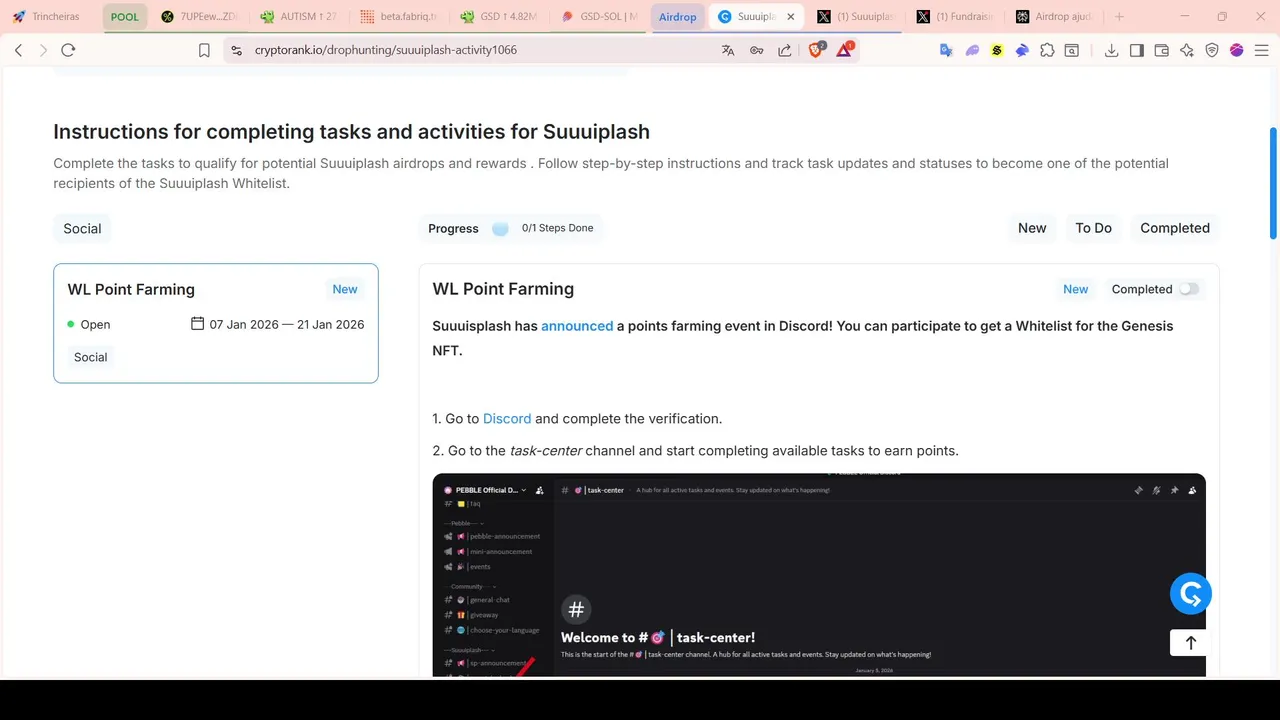This screenshot has width=1280, height=720.
Task: Click the Discord task-center screenshot image
Action: pyautogui.click(x=819, y=574)
